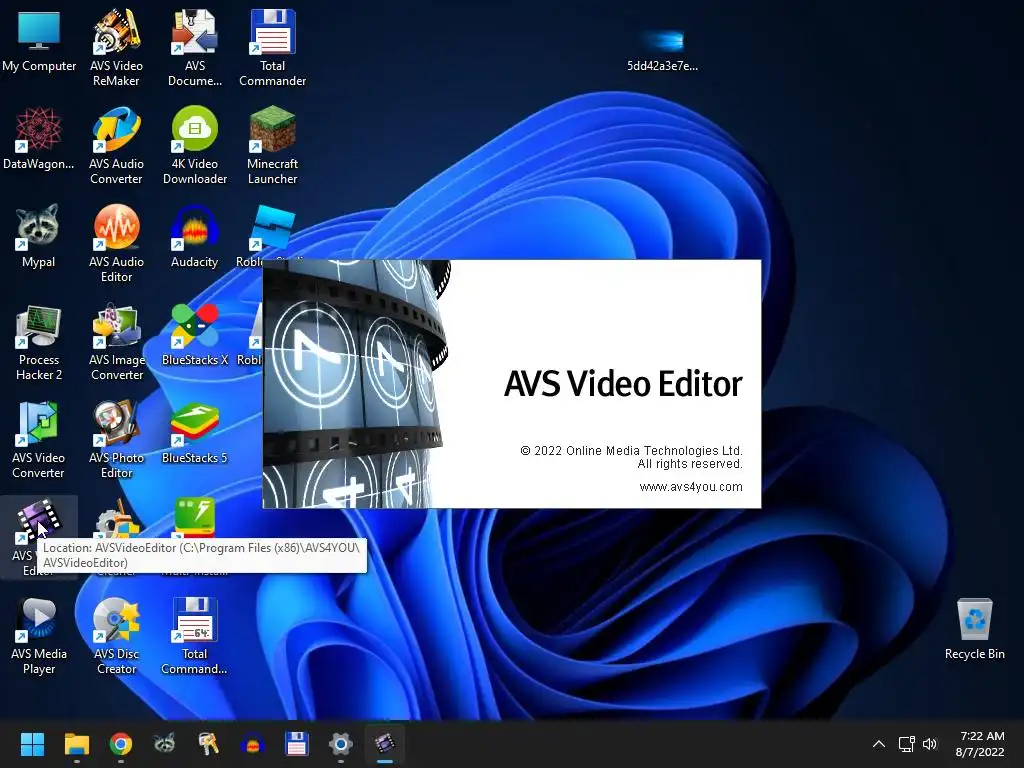Switch to AVS Video Editor taskbar button
The width and height of the screenshot is (1024, 768).
point(385,744)
